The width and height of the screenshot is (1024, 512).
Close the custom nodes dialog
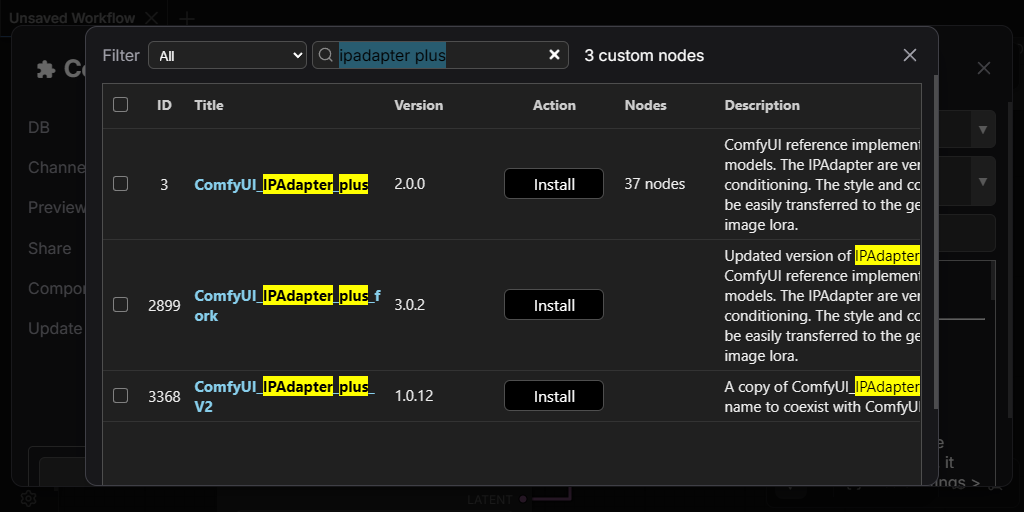click(x=910, y=56)
